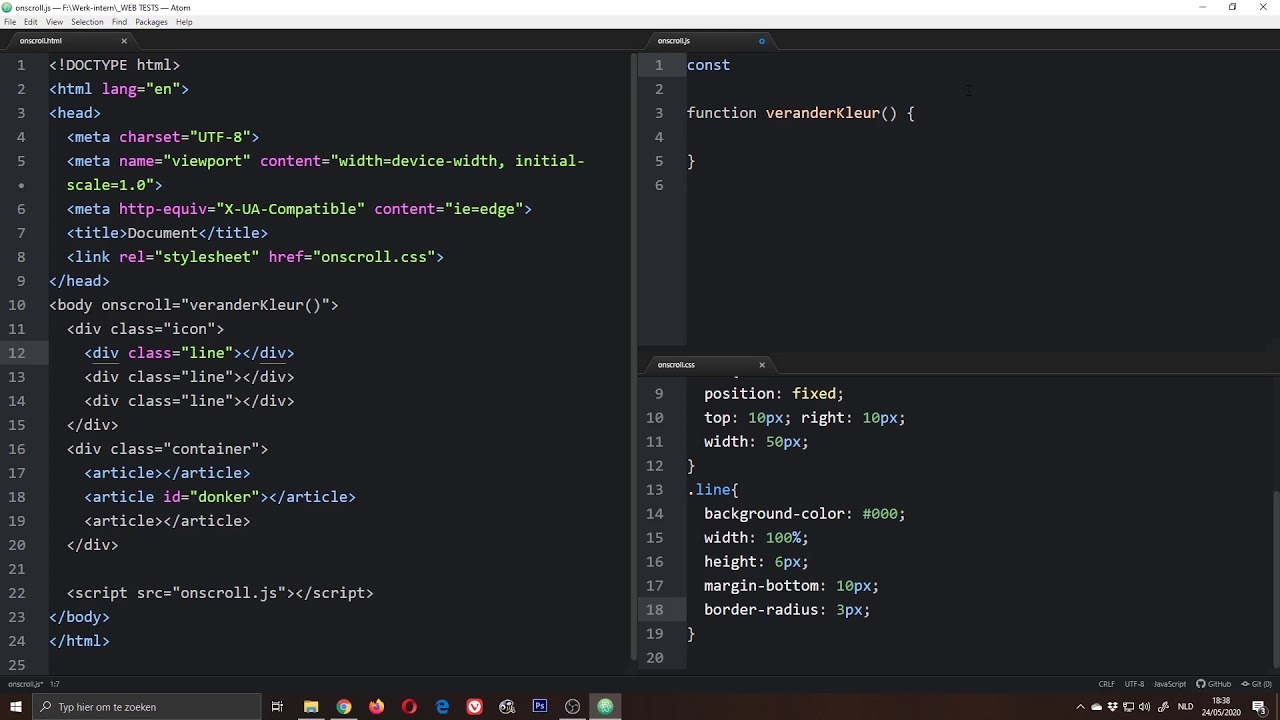Click 'Document' inside the title tag
Viewport: 1280px width, 720px height.
point(163,233)
